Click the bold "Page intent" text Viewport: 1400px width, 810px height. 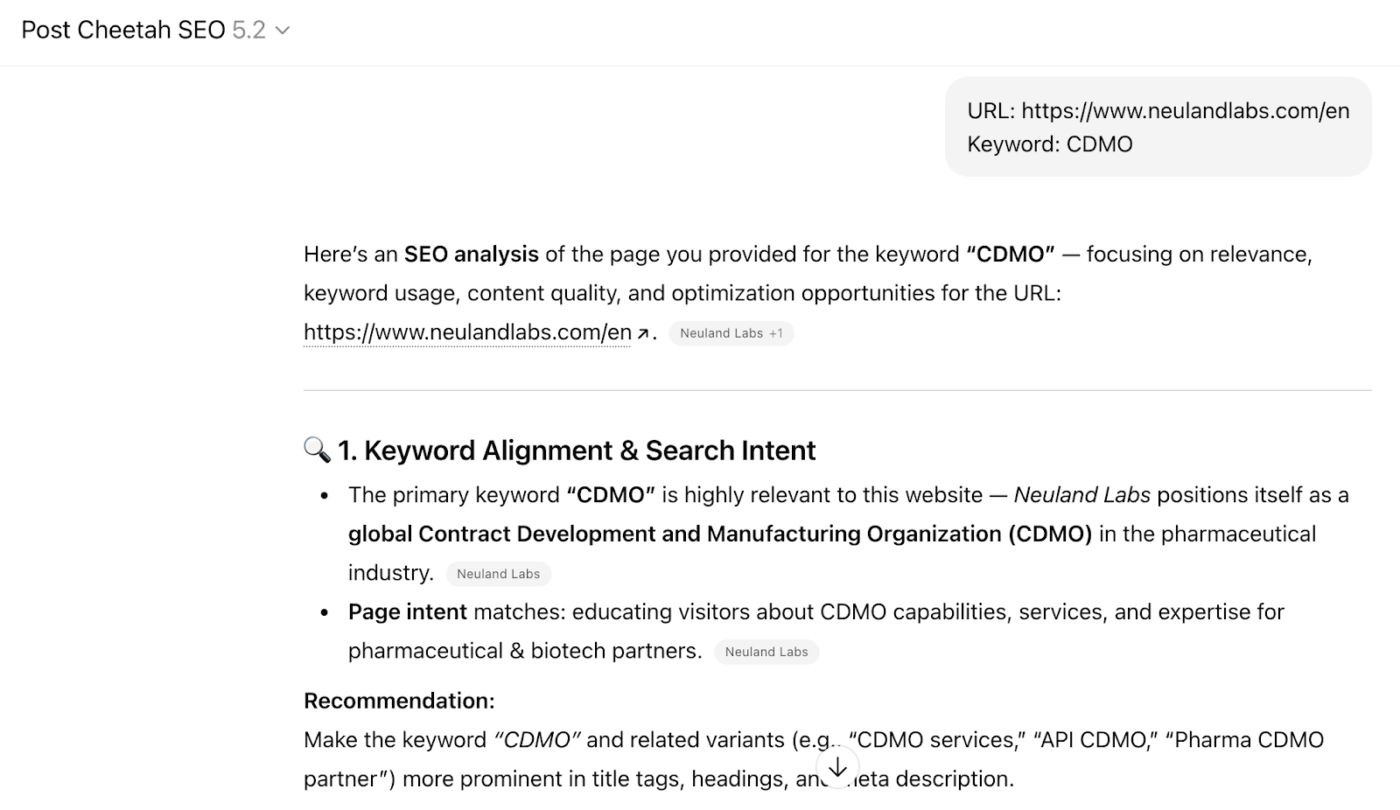(x=407, y=611)
